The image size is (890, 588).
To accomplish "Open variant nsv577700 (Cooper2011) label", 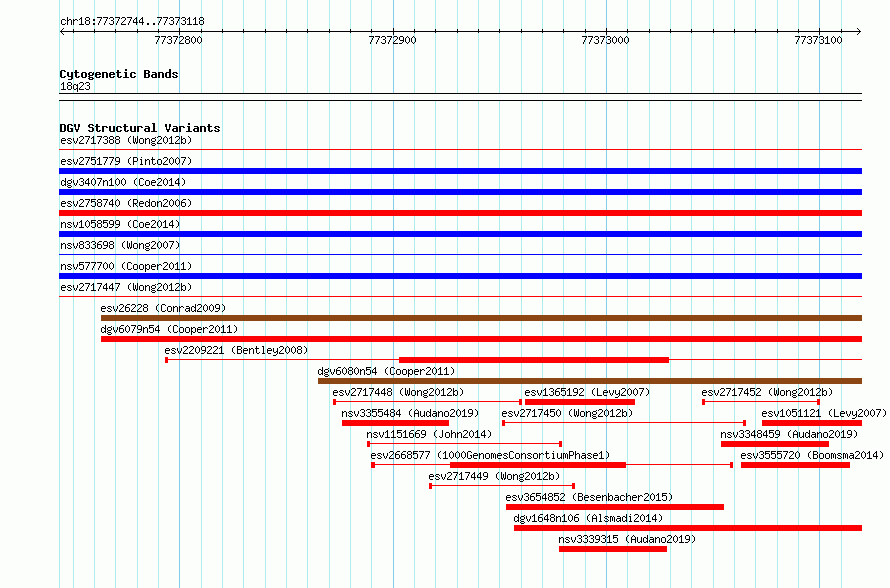I will point(126,266).
